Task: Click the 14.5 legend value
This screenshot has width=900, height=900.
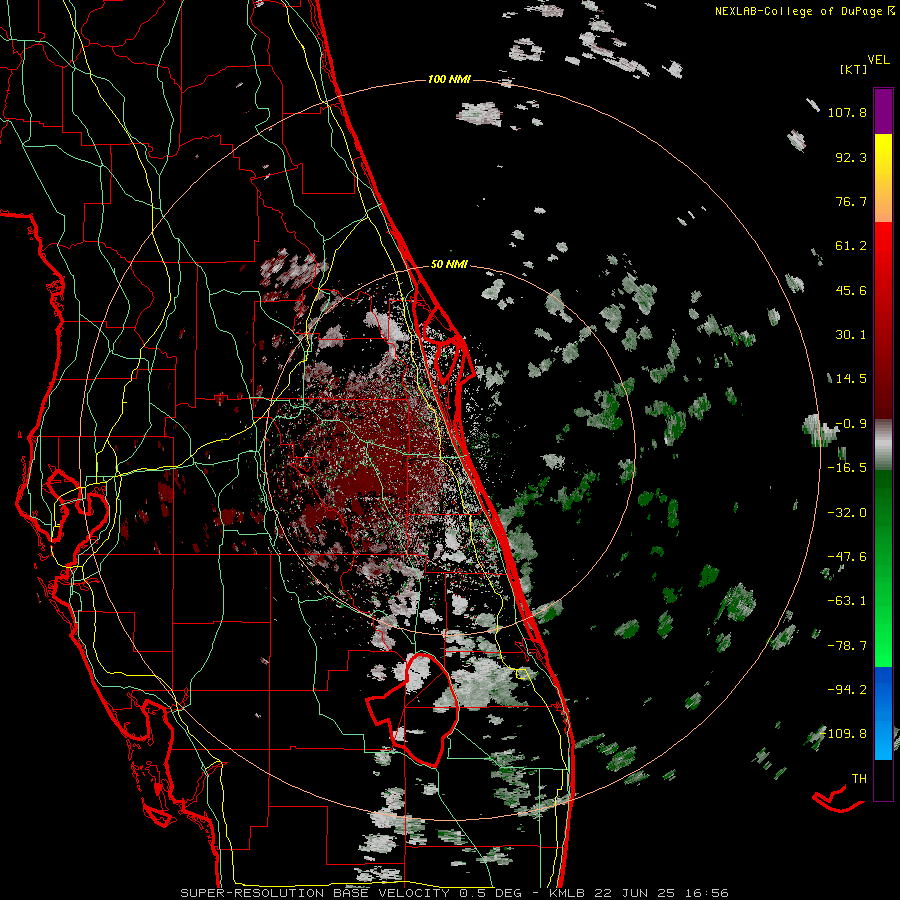Action: point(851,379)
